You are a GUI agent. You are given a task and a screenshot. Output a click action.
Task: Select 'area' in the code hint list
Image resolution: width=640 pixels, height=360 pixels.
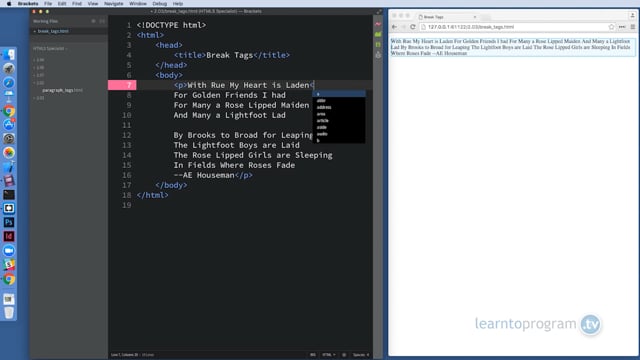click(339, 114)
